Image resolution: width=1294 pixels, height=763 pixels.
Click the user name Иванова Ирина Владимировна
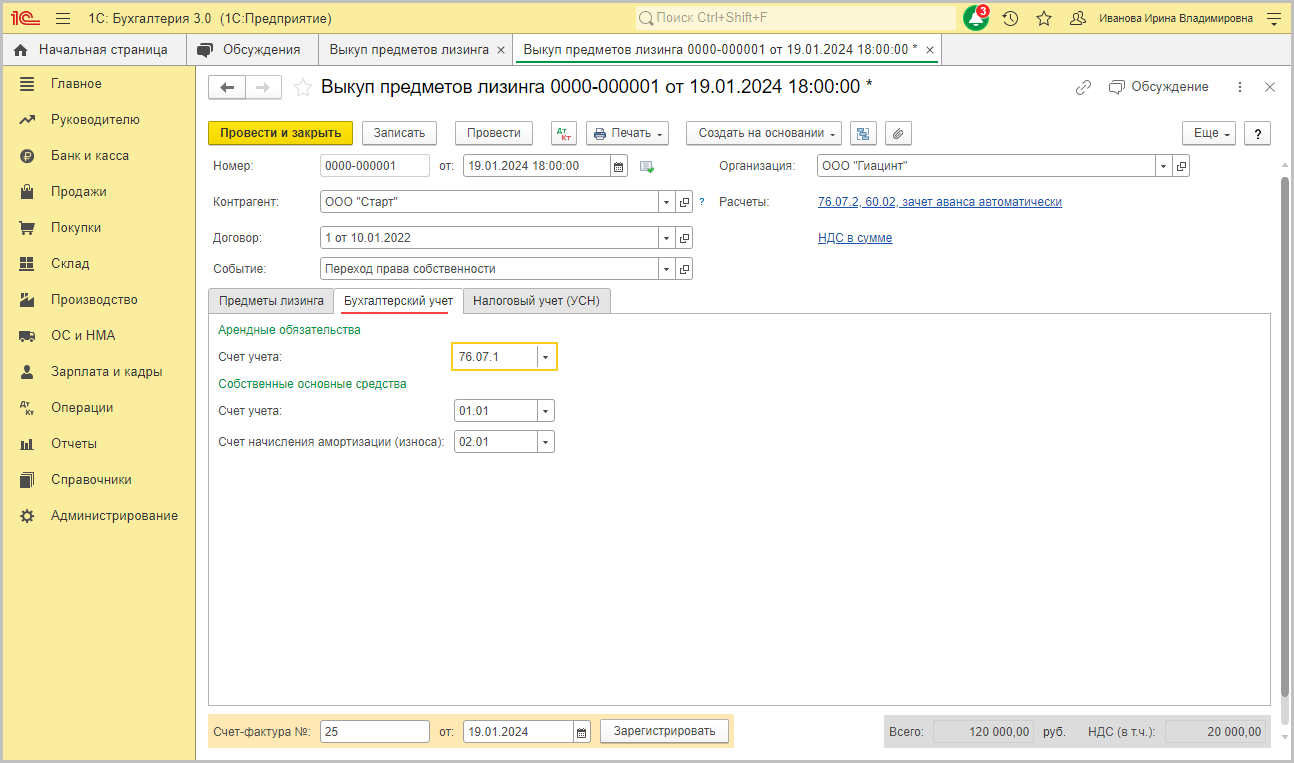(1175, 18)
